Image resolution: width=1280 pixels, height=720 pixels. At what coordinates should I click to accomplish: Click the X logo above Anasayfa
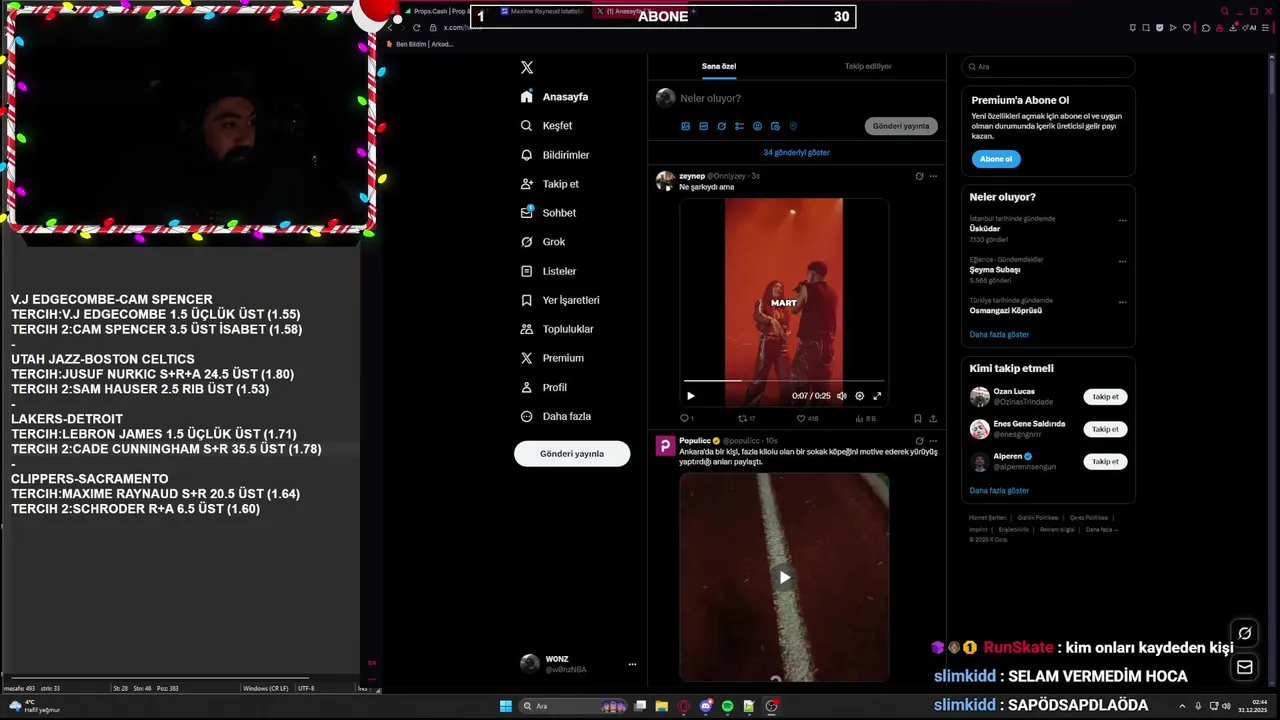pyautogui.click(x=527, y=67)
